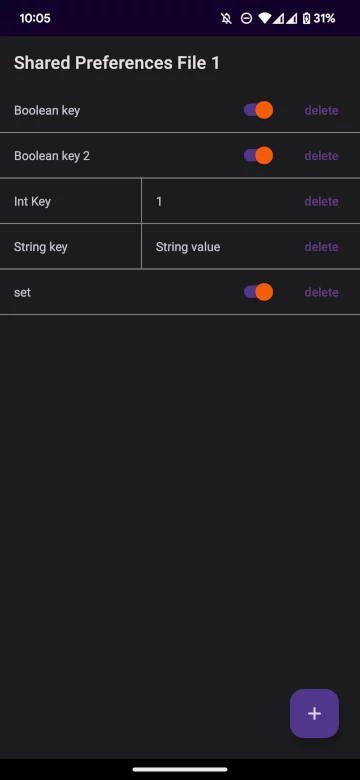Toggle the set switch off

click(x=258, y=292)
